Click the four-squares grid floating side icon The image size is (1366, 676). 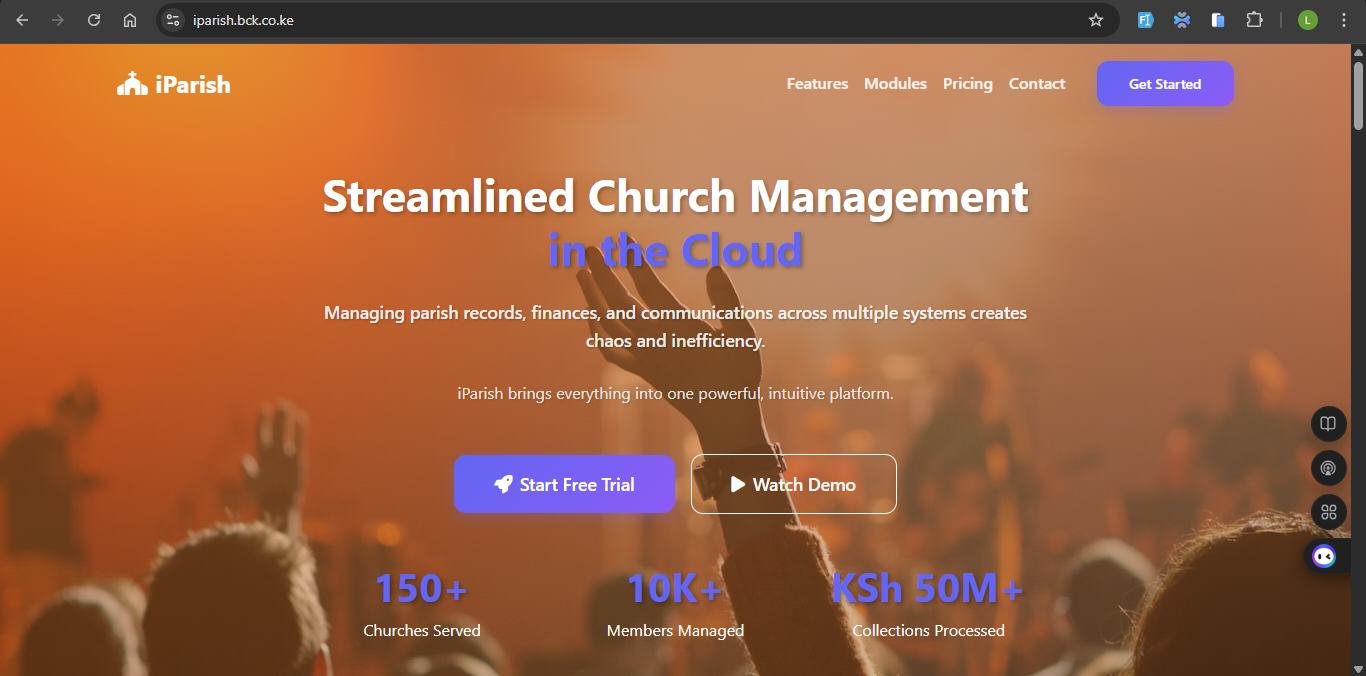tap(1328, 512)
